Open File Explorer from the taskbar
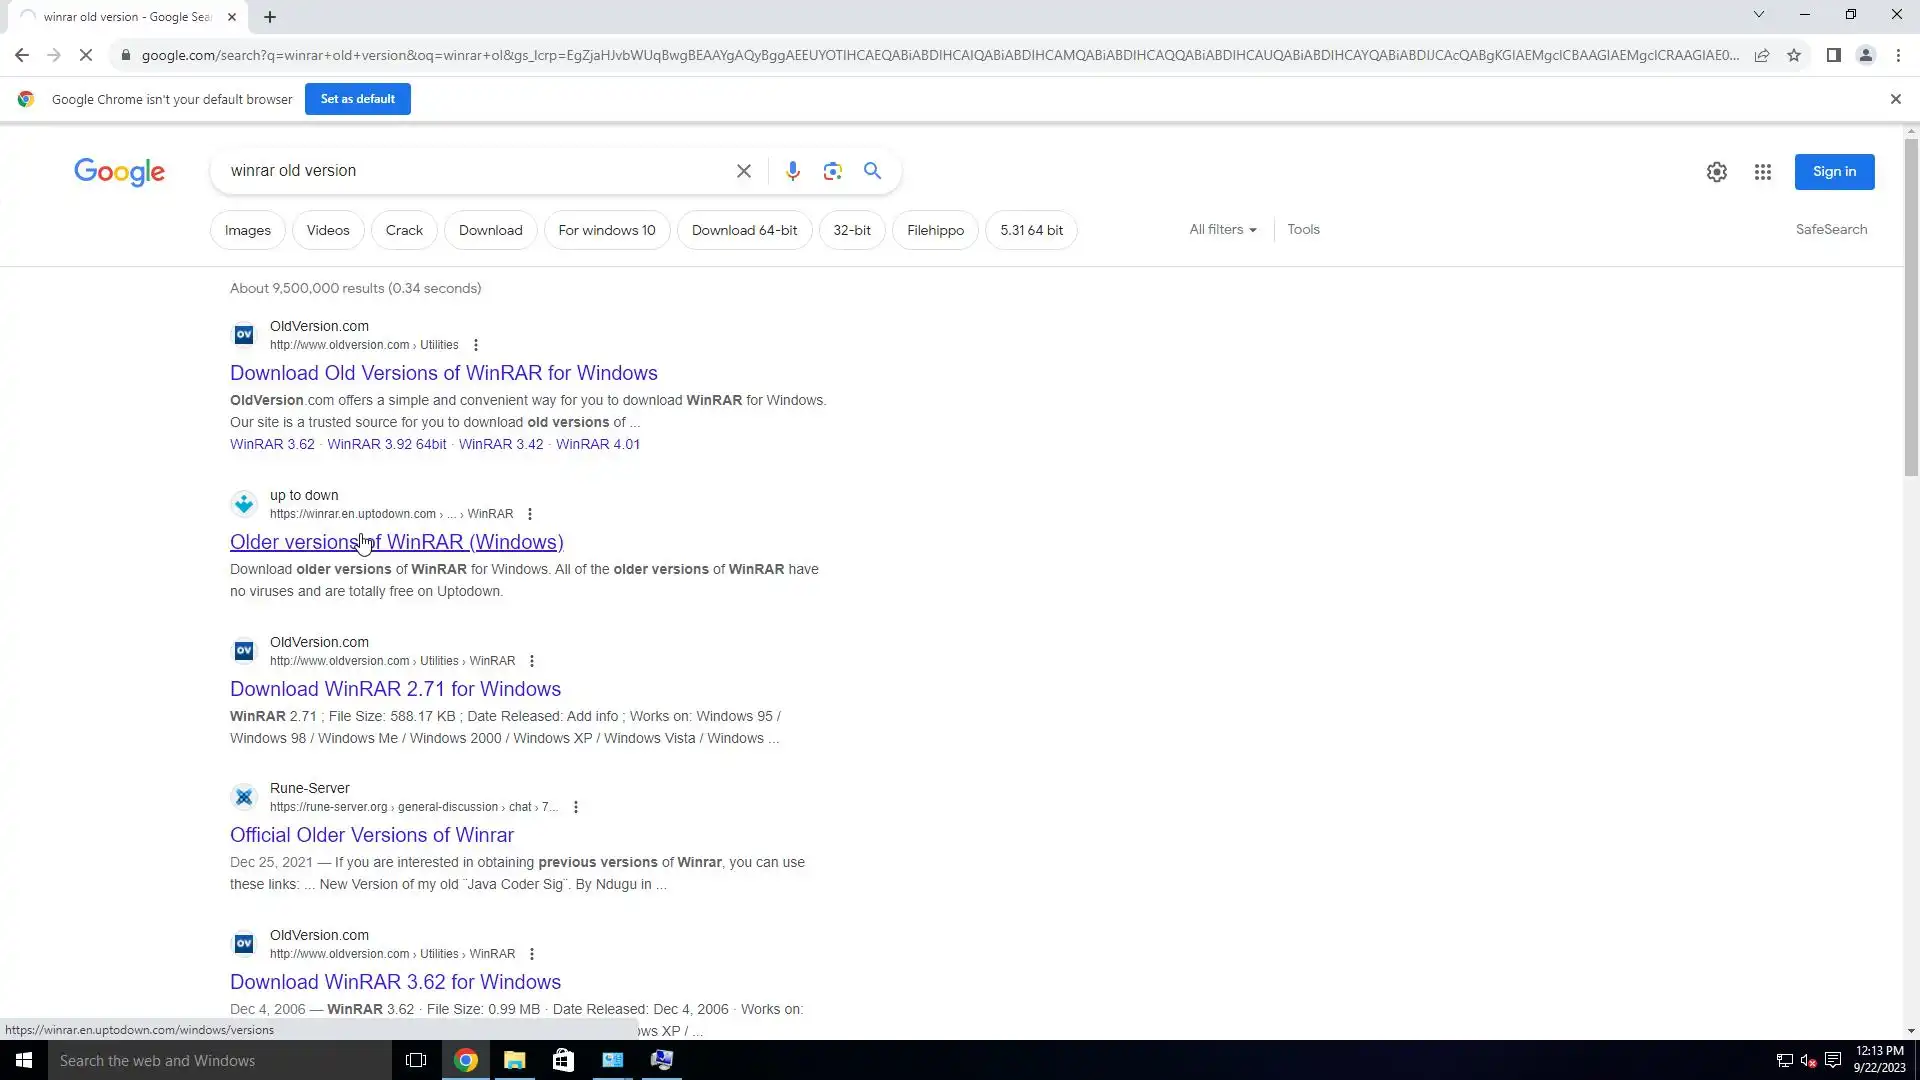This screenshot has width=1920, height=1080. tap(514, 1060)
